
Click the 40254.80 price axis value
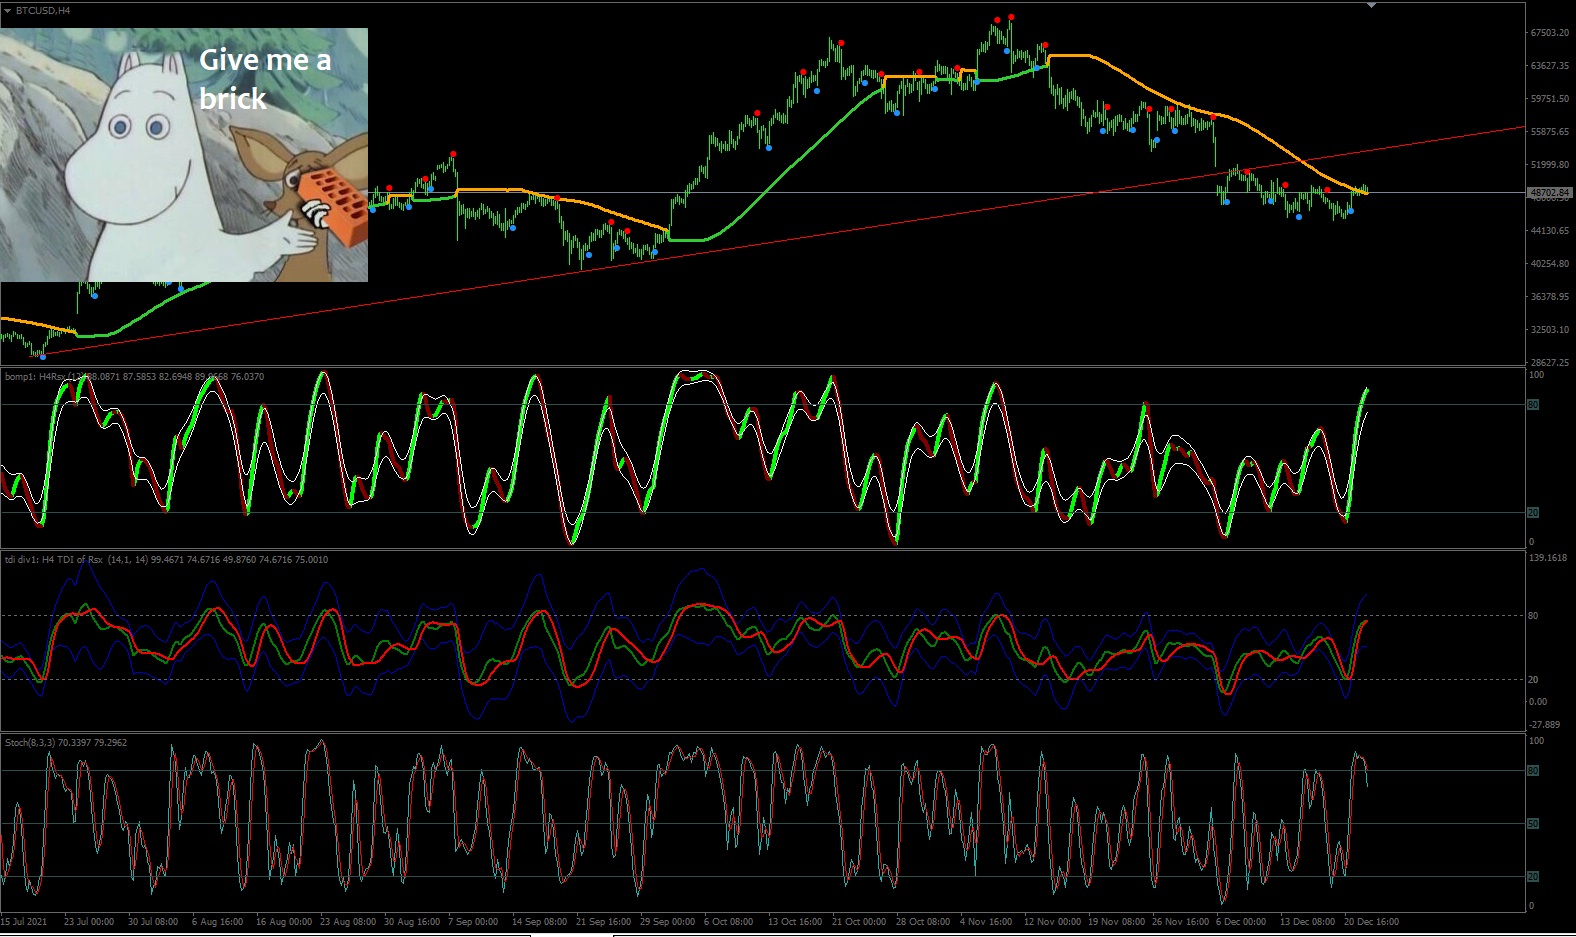(1549, 264)
